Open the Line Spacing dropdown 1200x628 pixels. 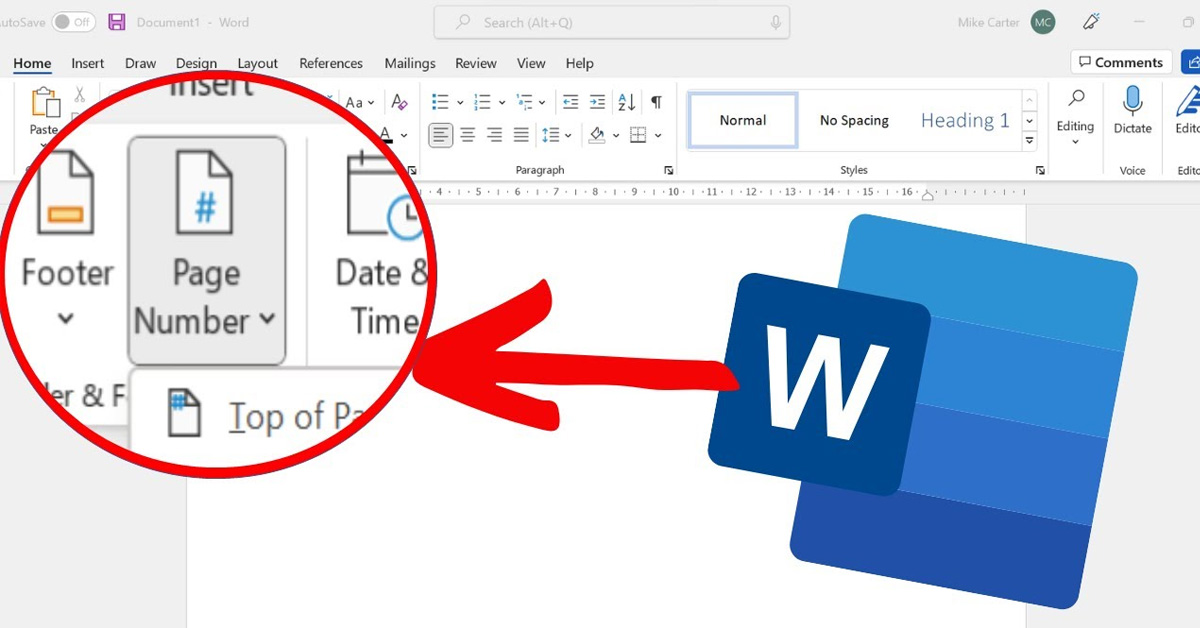coord(556,134)
